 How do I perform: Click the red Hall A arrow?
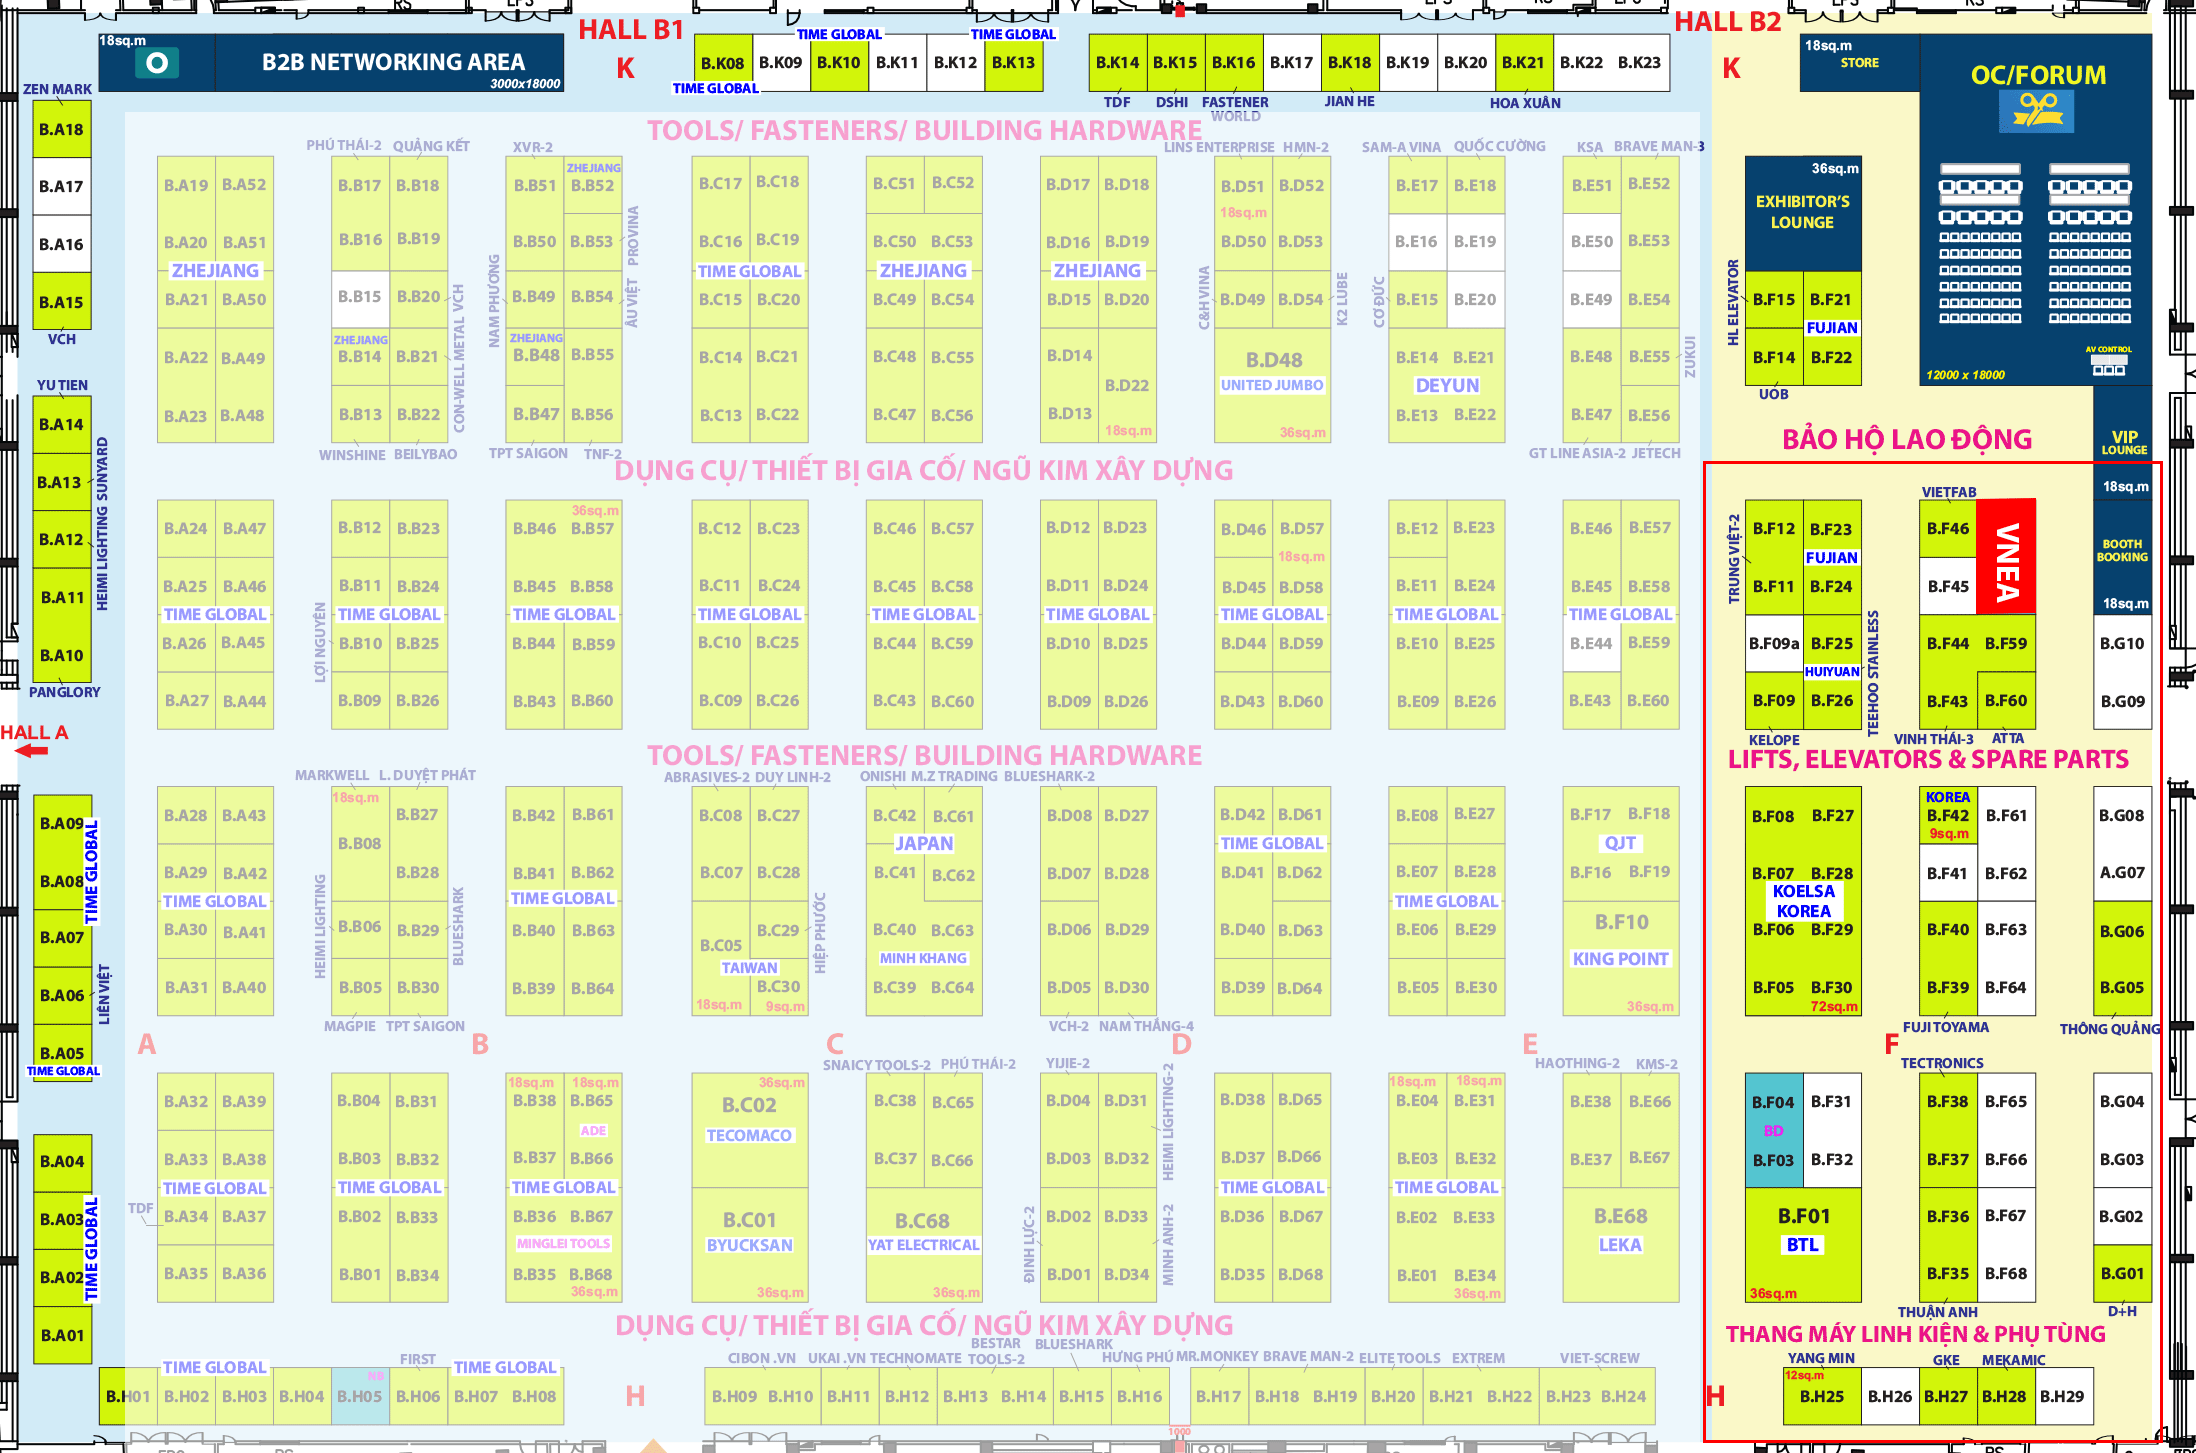(x=31, y=751)
